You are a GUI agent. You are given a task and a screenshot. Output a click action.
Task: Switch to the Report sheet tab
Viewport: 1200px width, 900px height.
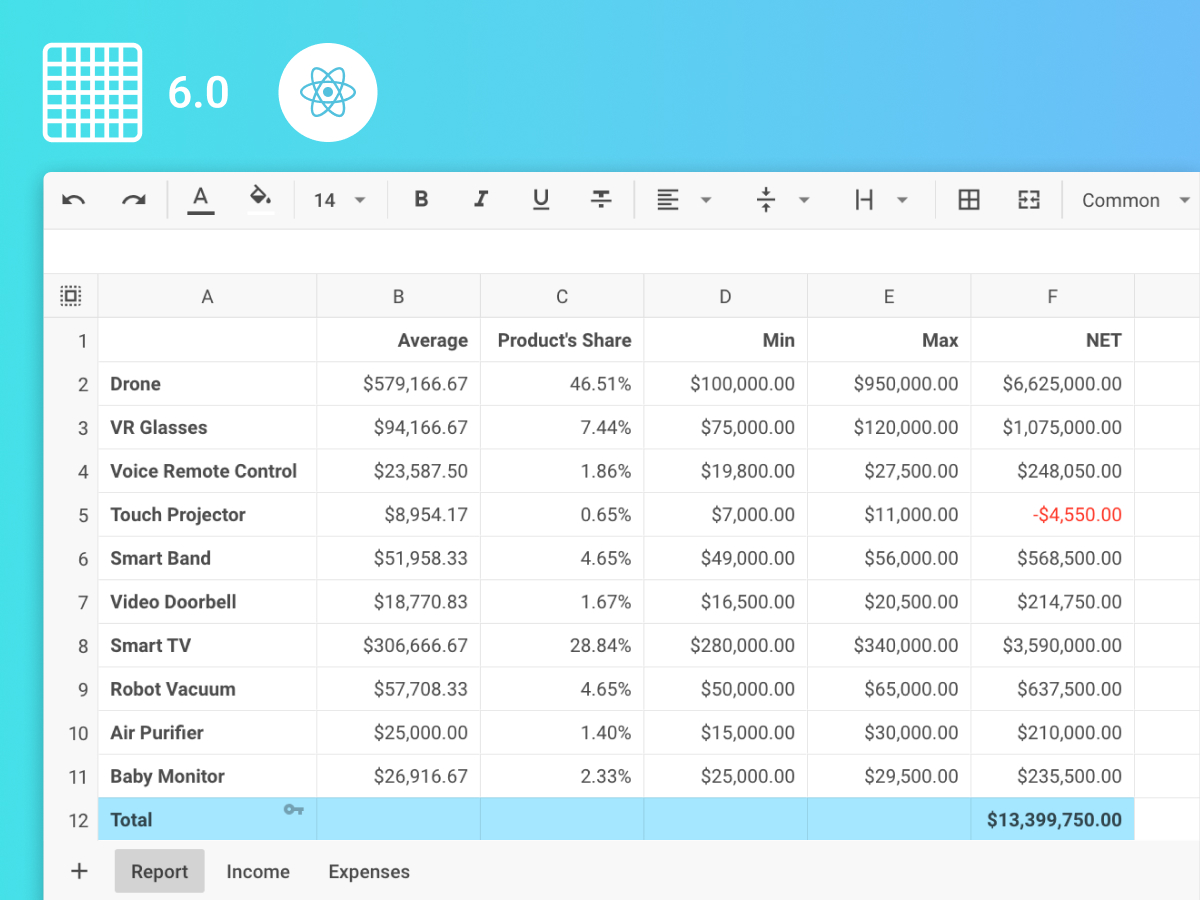coord(160,871)
